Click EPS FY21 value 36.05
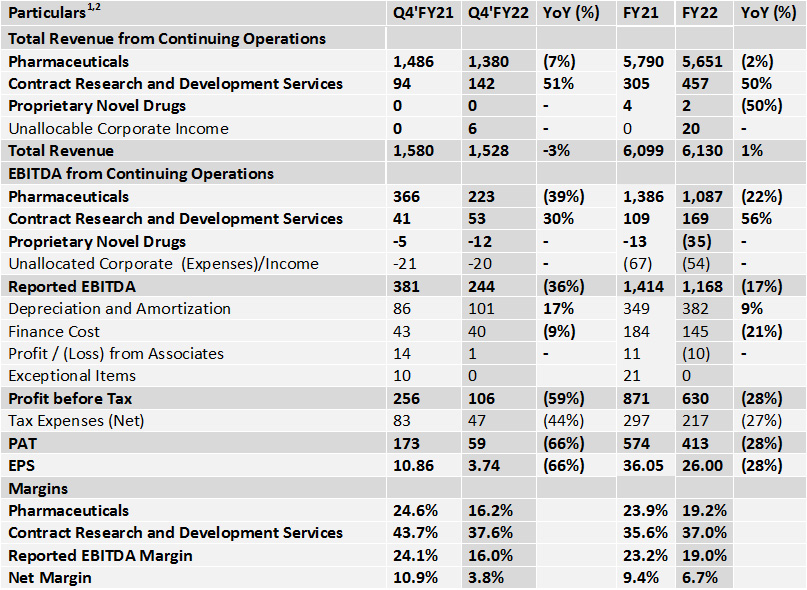 (643, 466)
